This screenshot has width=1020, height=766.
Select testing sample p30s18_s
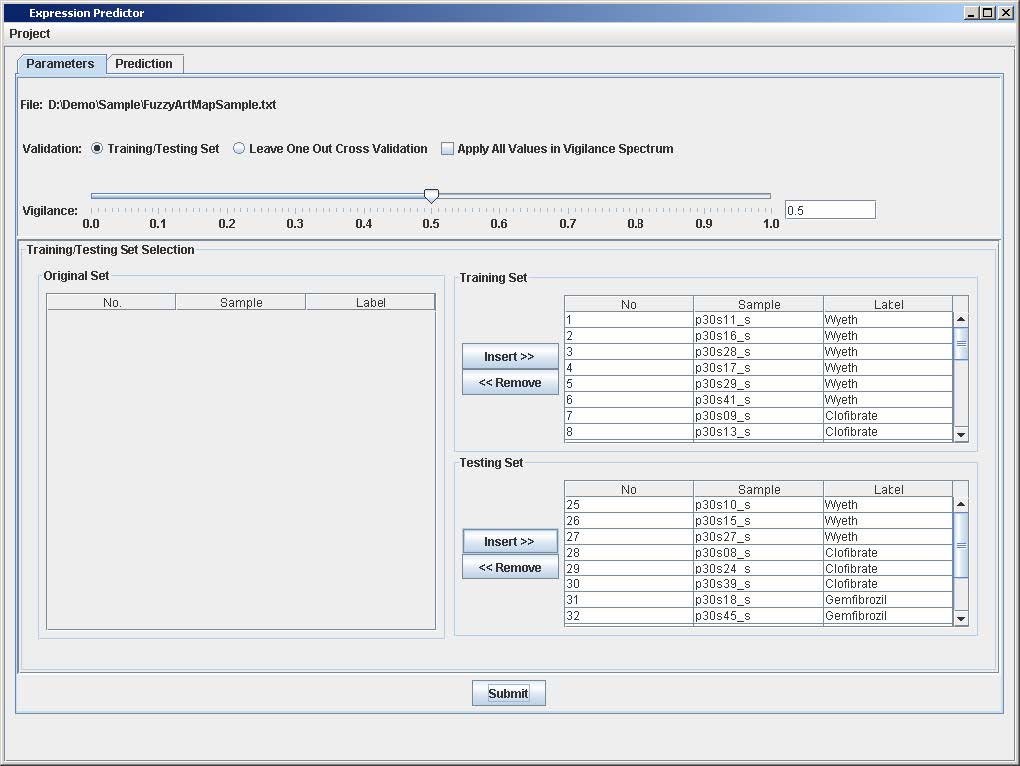[x=758, y=600]
